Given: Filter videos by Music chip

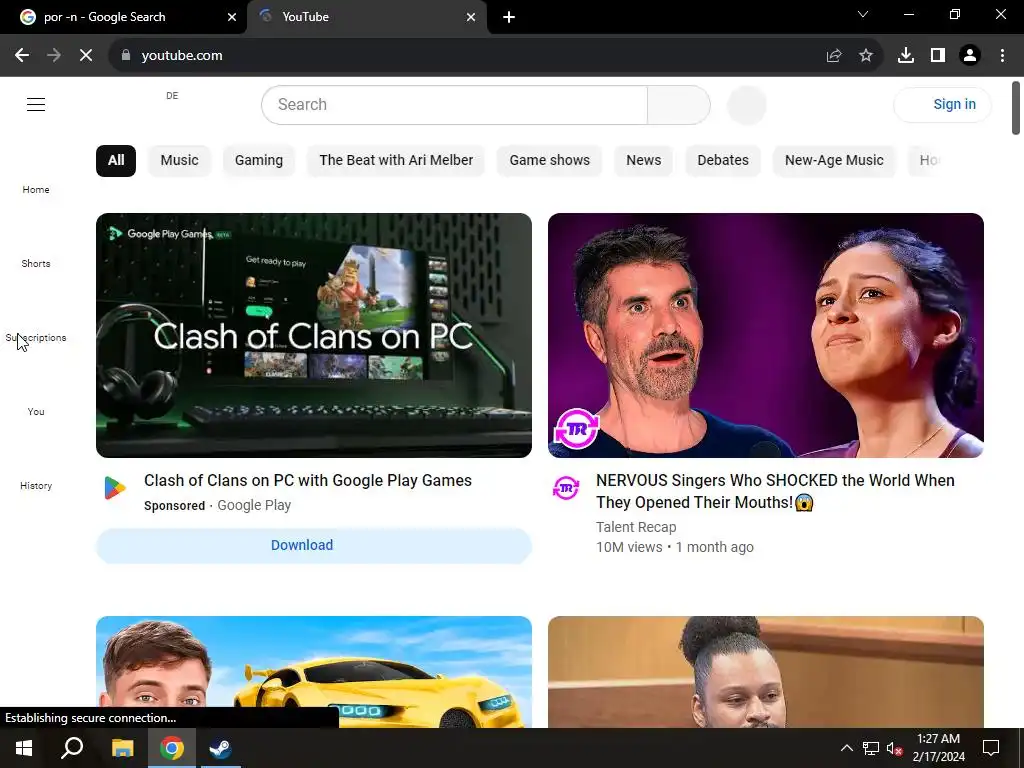Looking at the screenshot, I should point(180,161).
